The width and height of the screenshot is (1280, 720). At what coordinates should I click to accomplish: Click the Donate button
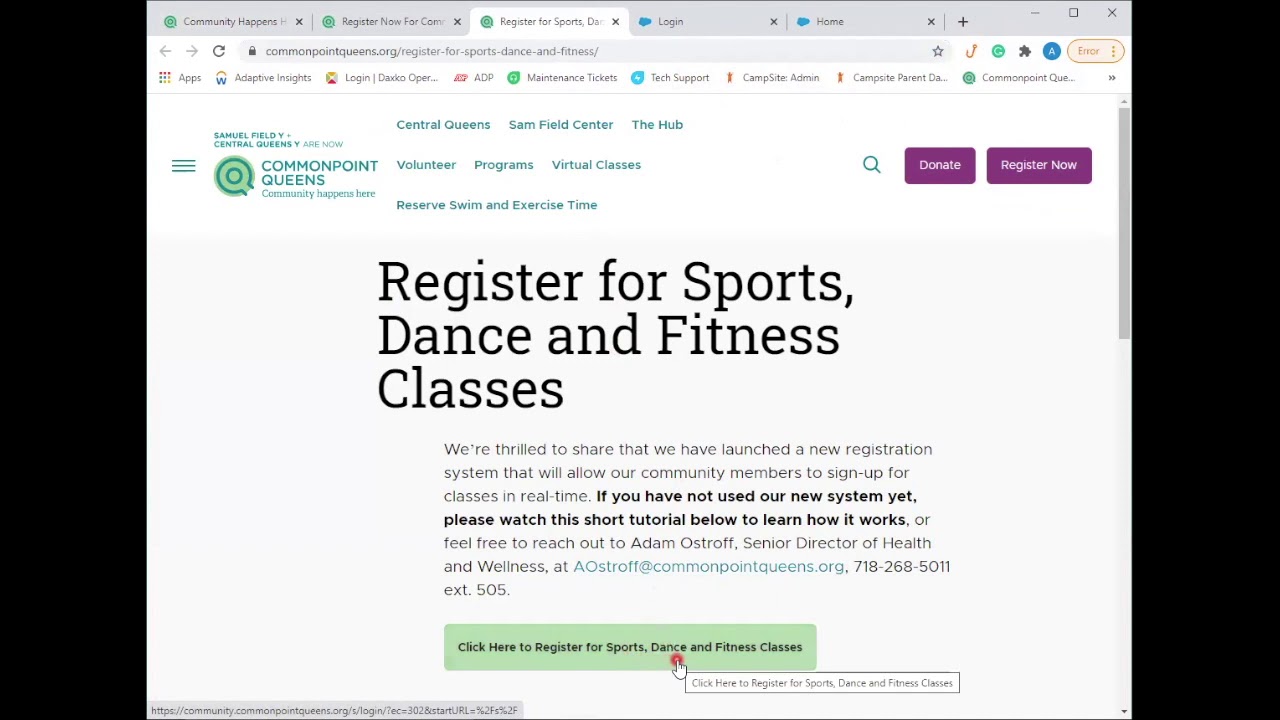tap(940, 165)
